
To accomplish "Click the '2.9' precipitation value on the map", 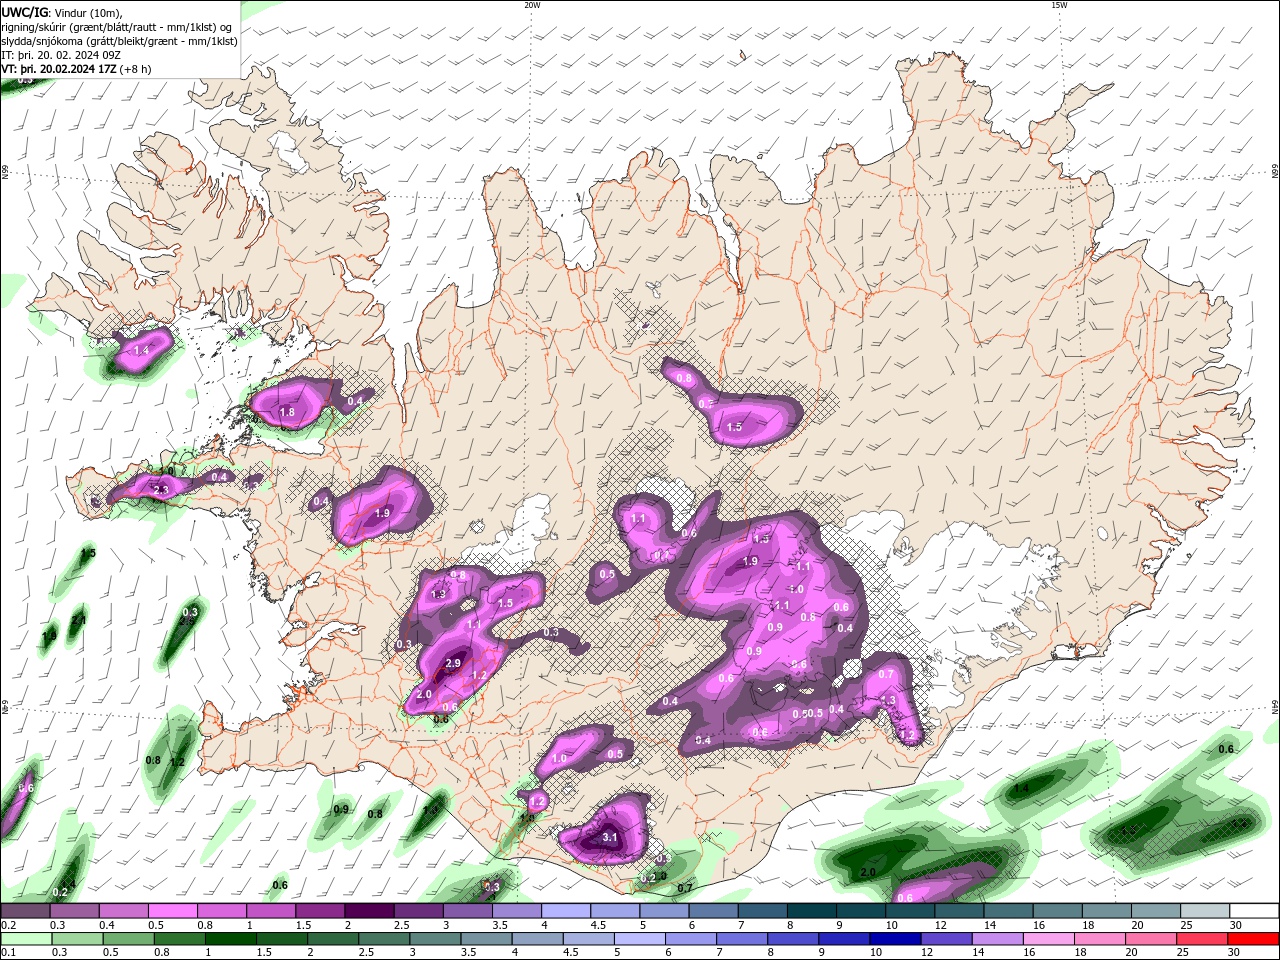I will 452,663.
